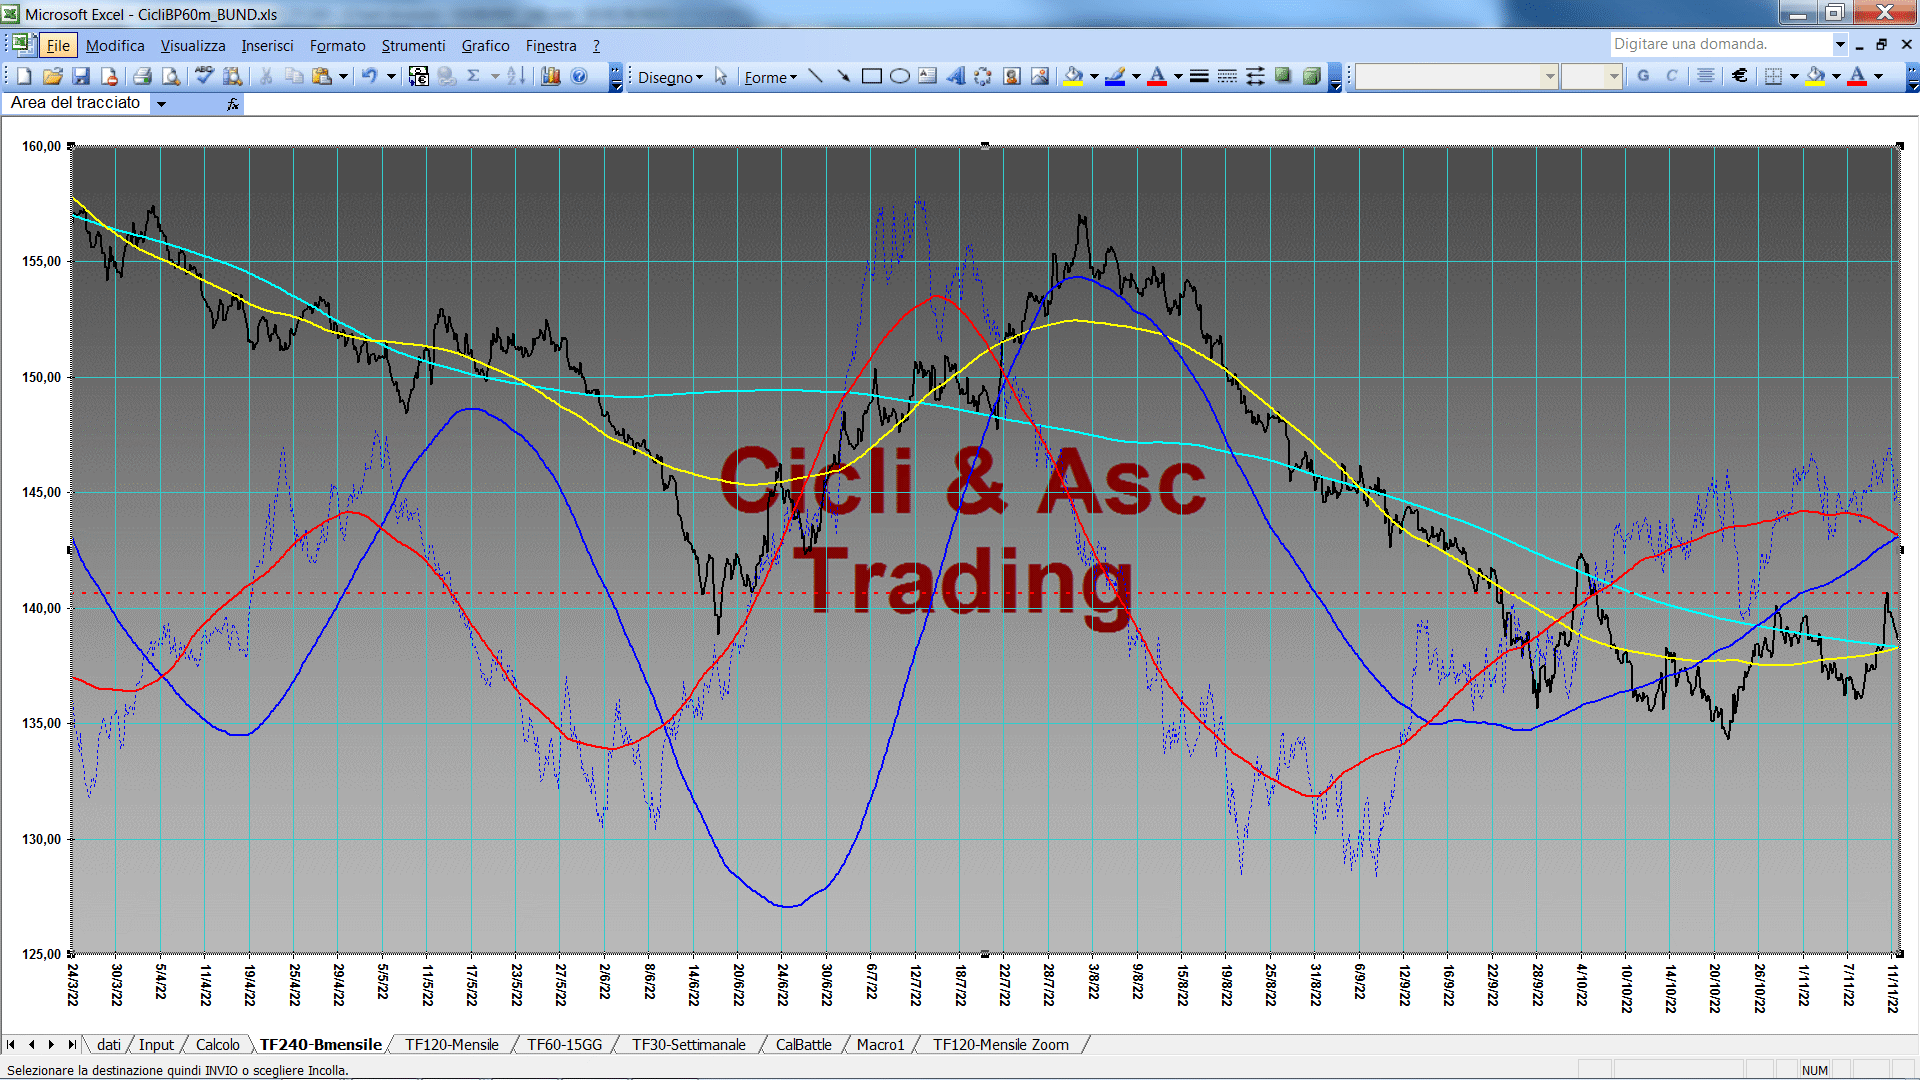Switch to the CalBattle sheet tab

(803, 1044)
